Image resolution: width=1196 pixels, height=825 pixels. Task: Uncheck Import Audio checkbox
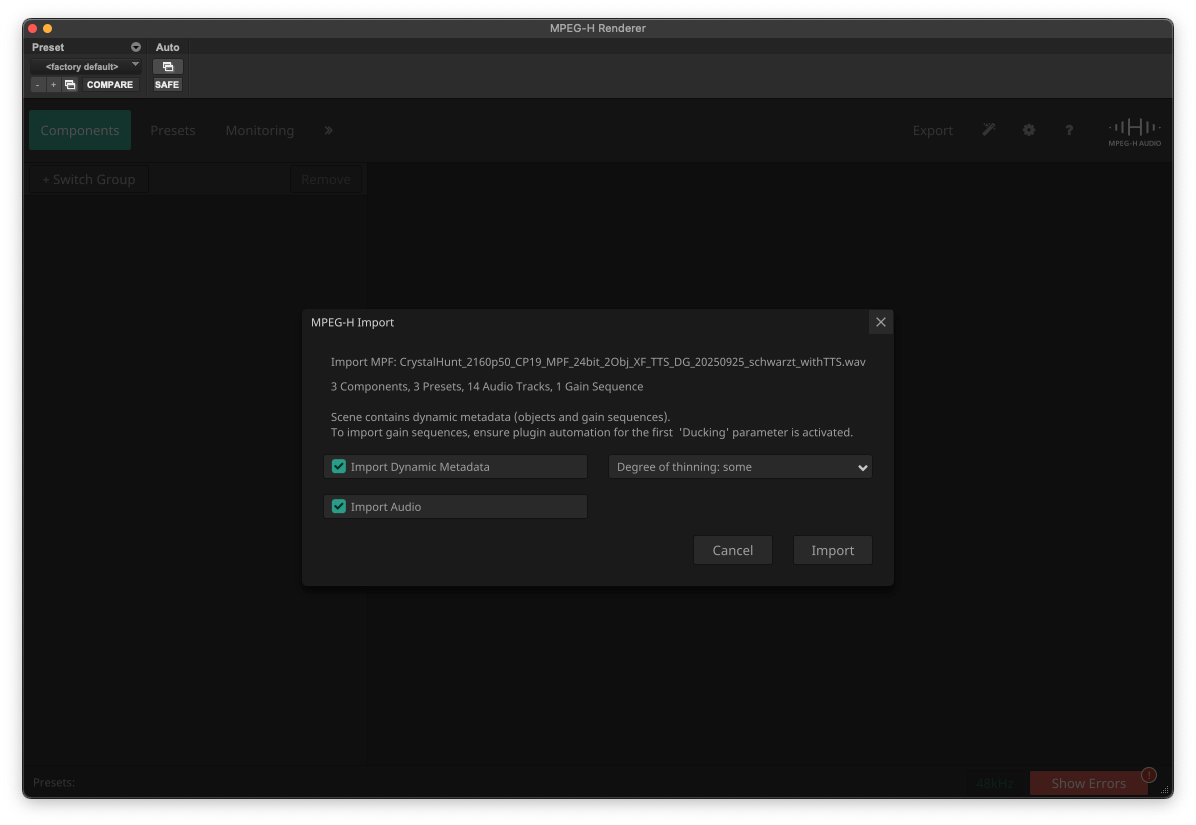click(x=339, y=506)
